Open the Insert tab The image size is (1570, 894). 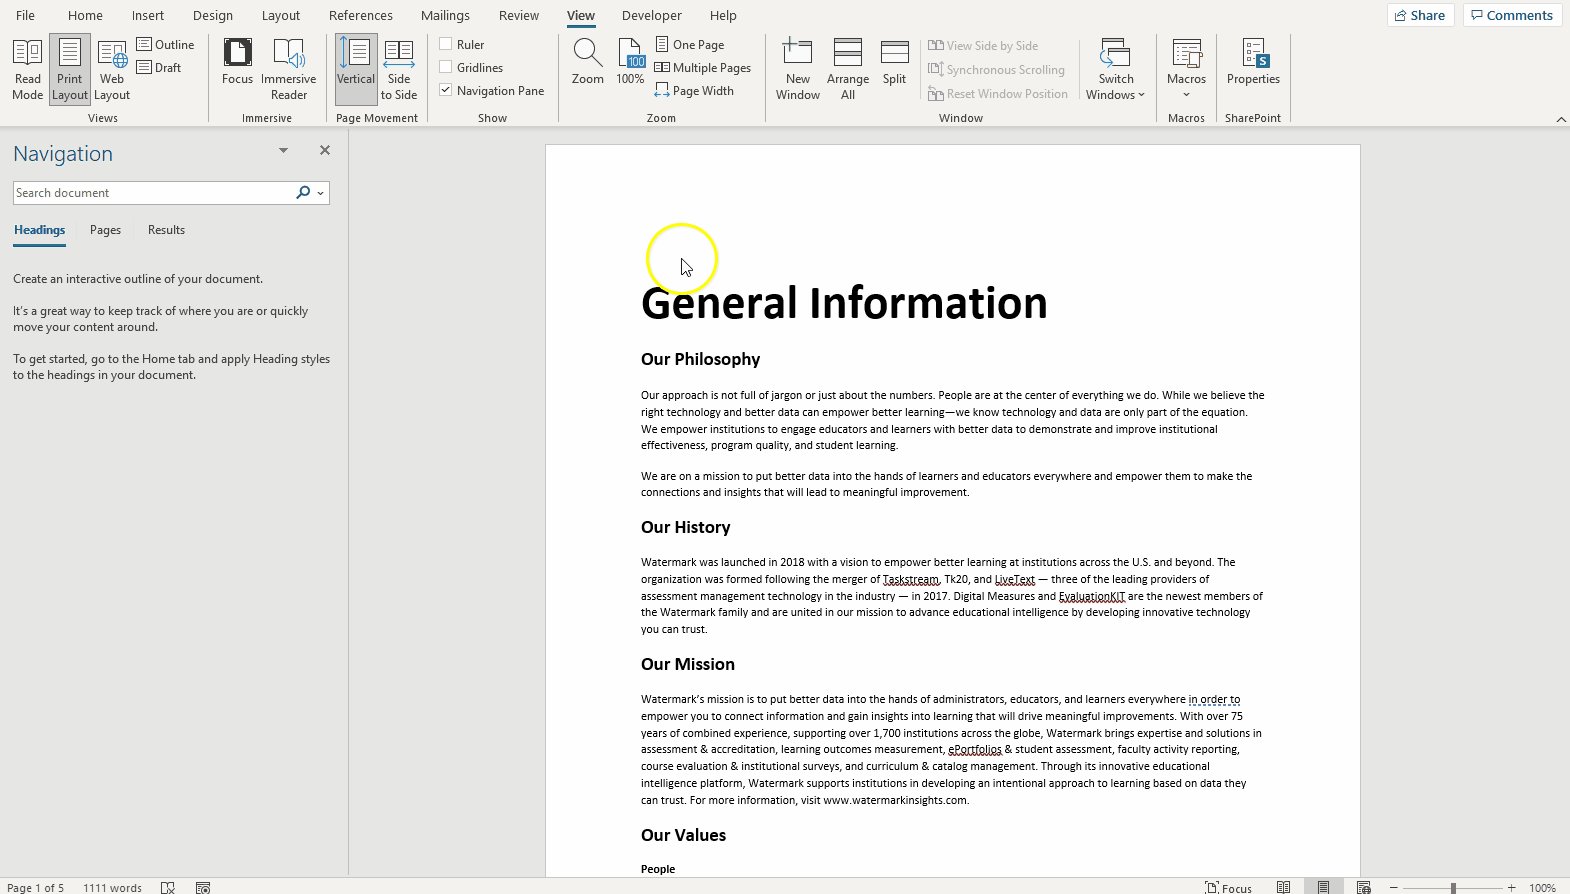[x=148, y=15]
